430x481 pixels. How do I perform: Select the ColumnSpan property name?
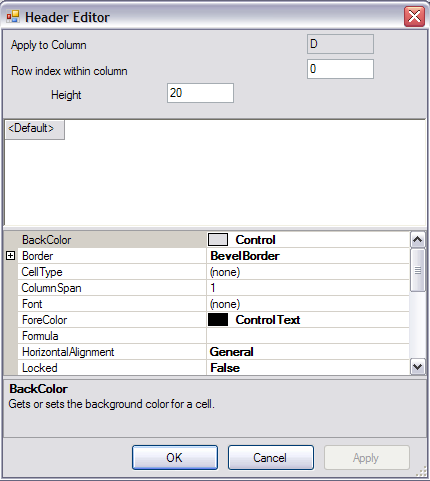52,288
